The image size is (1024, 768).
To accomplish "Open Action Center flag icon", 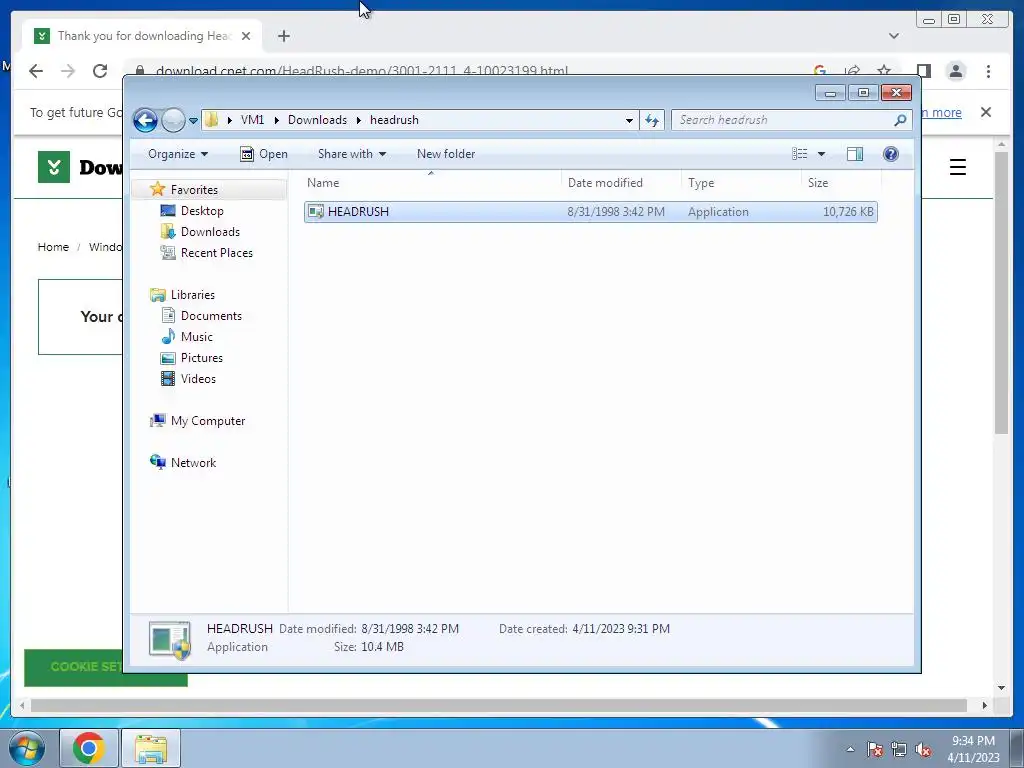I will [x=875, y=749].
